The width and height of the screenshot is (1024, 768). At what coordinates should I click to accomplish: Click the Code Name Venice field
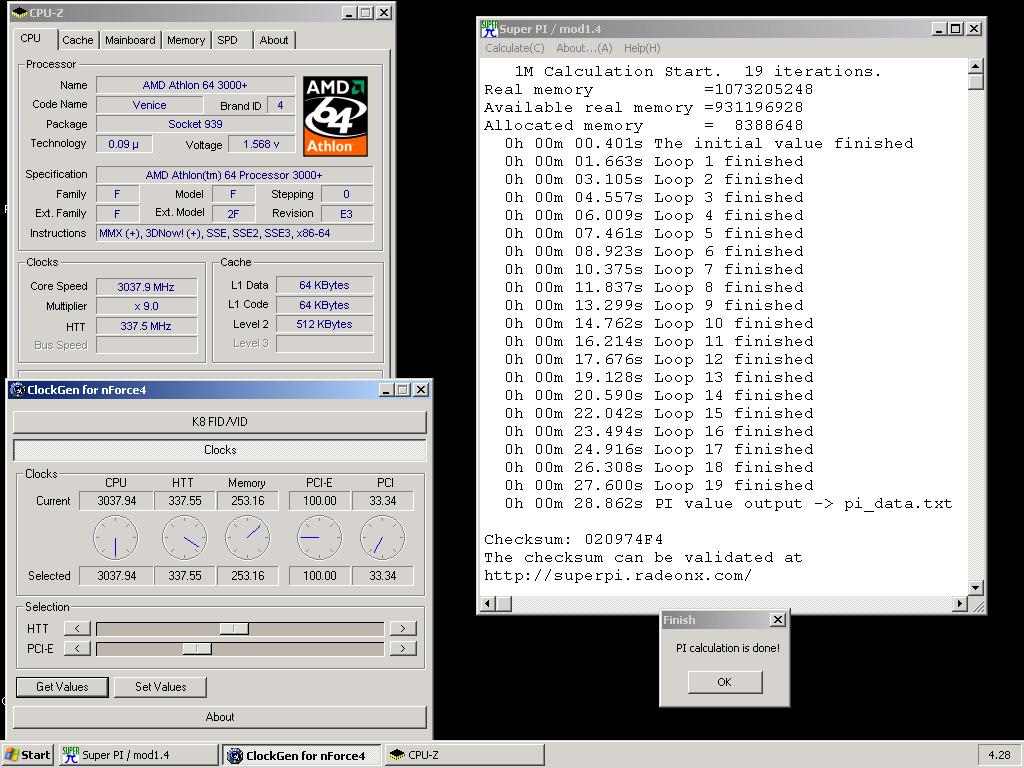[x=150, y=105]
